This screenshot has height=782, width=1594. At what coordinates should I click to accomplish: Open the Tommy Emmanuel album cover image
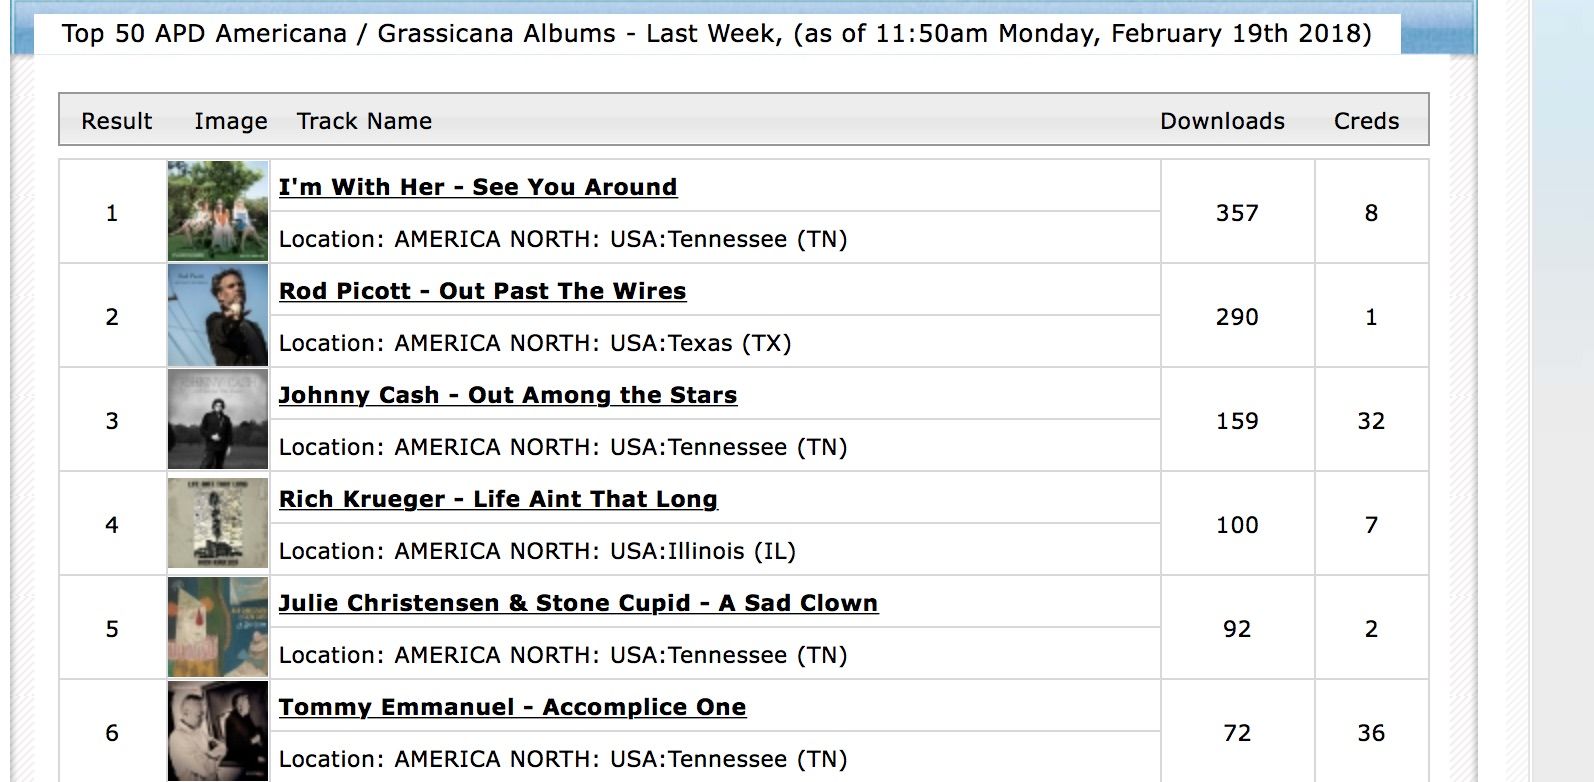[218, 732]
